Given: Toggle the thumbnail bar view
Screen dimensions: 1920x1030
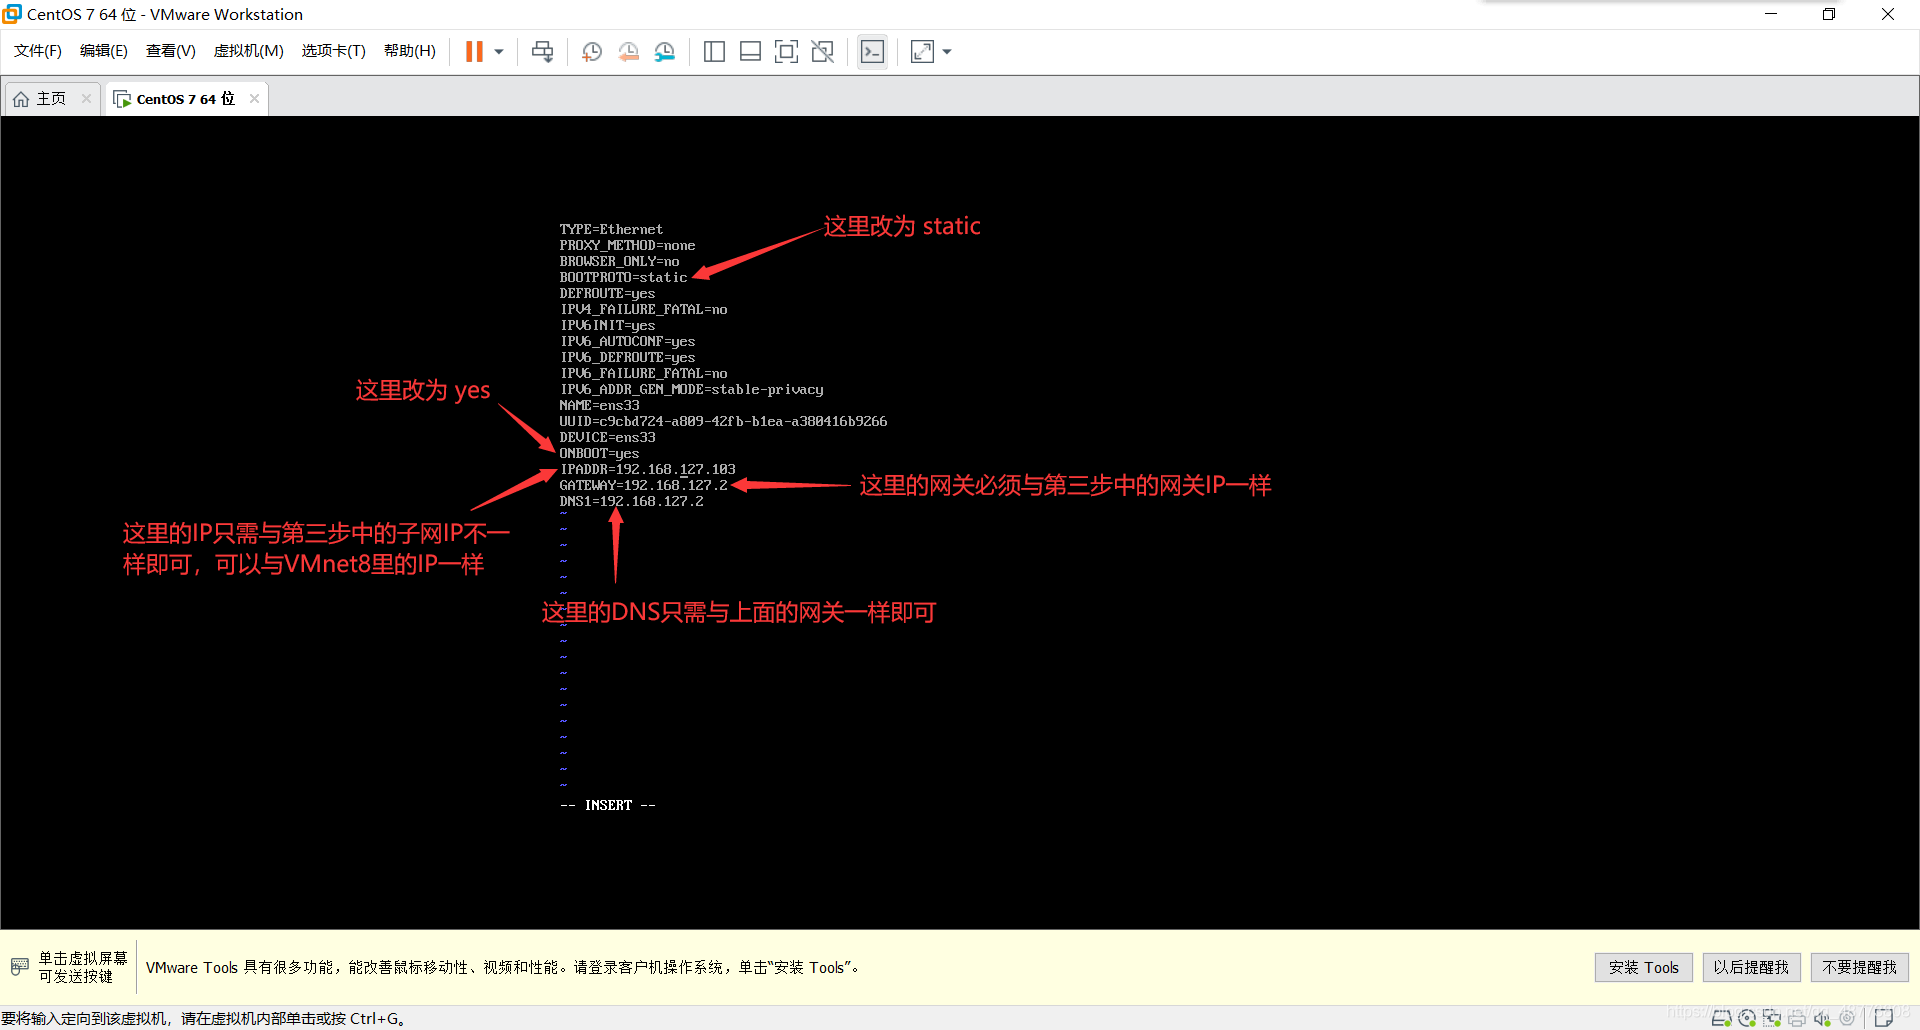Looking at the screenshot, I should point(750,51).
